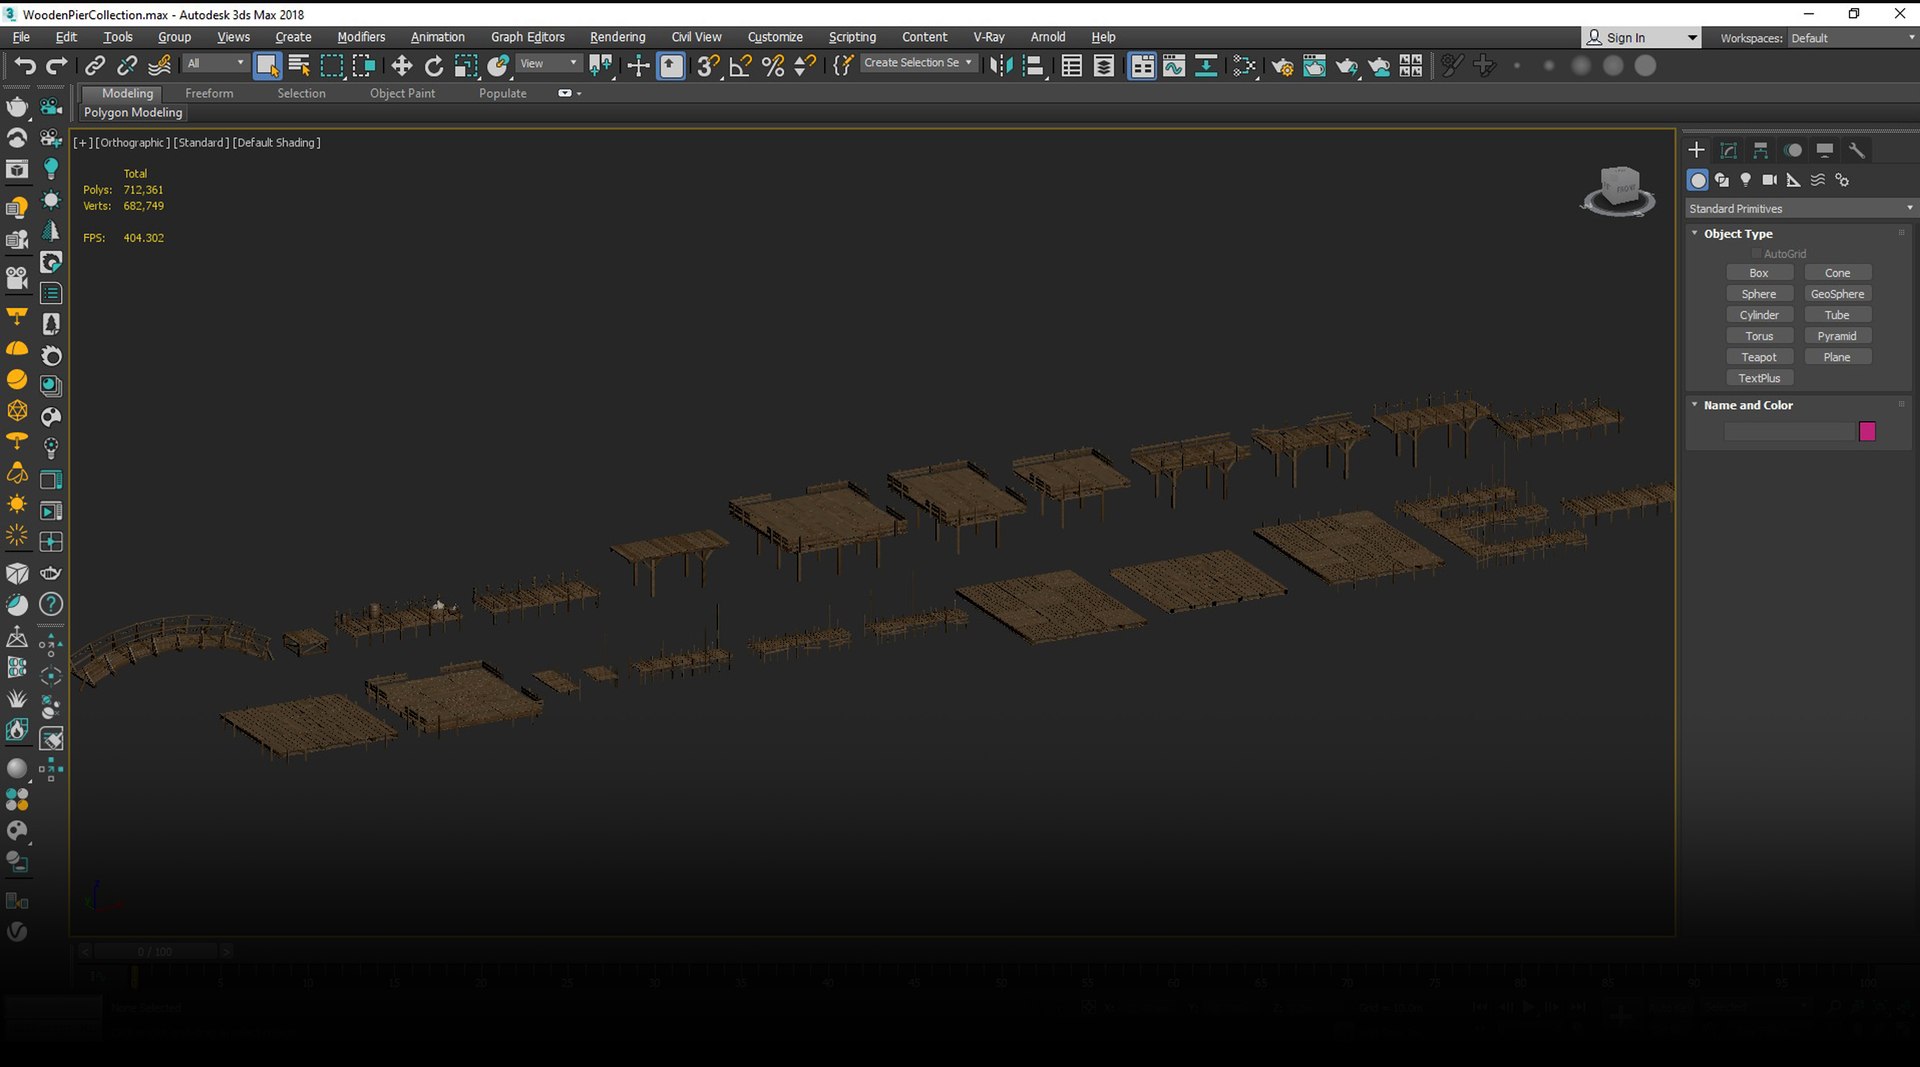Viewport: 1920px width, 1067px height.
Task: Open the Rendered Frame Window icon
Action: pyautogui.click(x=1314, y=66)
